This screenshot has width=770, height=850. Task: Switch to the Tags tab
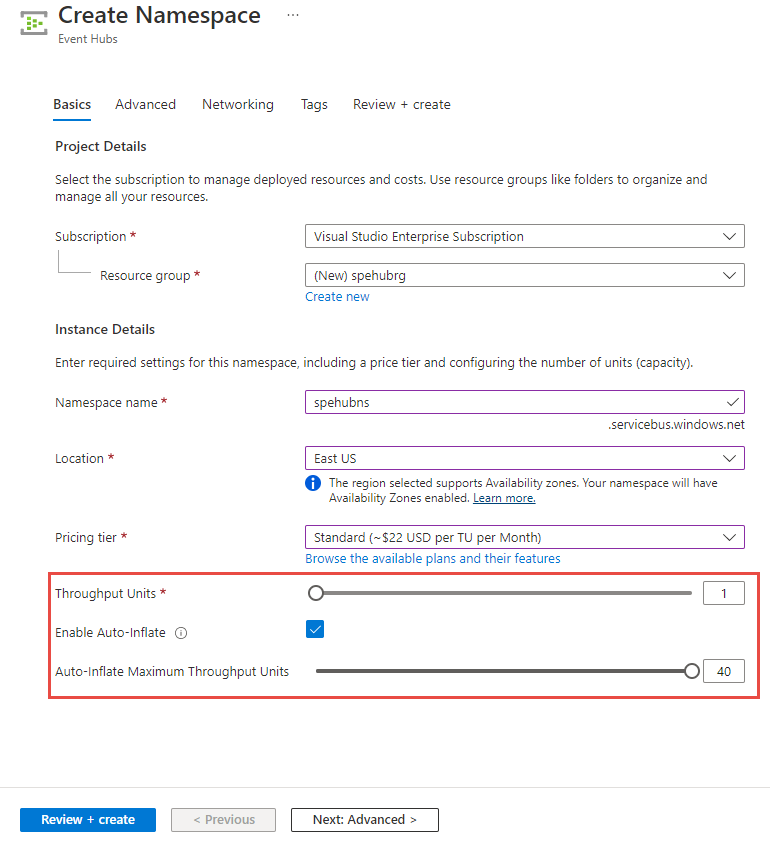pyautogui.click(x=313, y=104)
